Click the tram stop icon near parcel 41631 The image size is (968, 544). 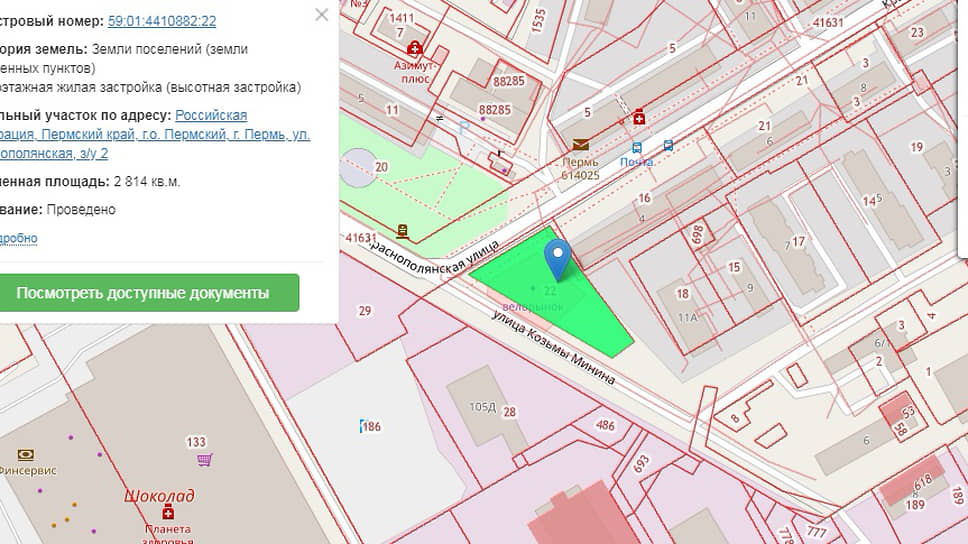coord(402,230)
